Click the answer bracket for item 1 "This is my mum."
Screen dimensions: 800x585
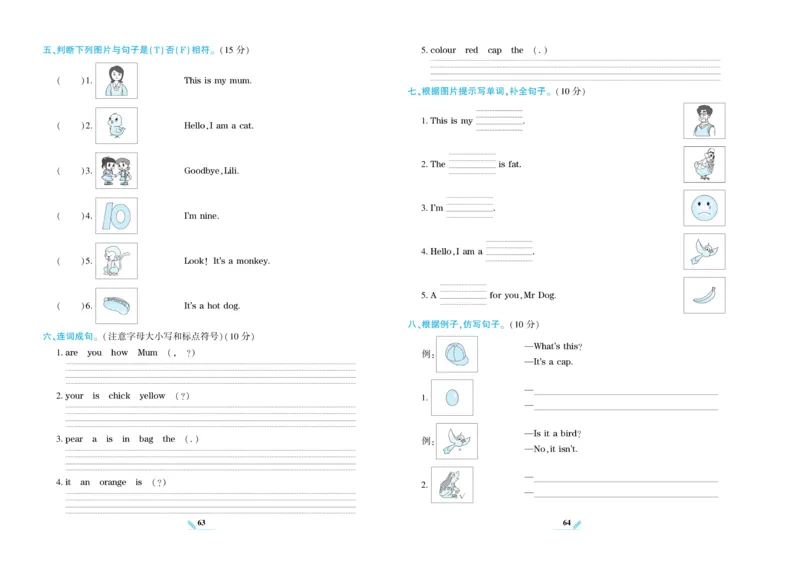click(x=70, y=81)
